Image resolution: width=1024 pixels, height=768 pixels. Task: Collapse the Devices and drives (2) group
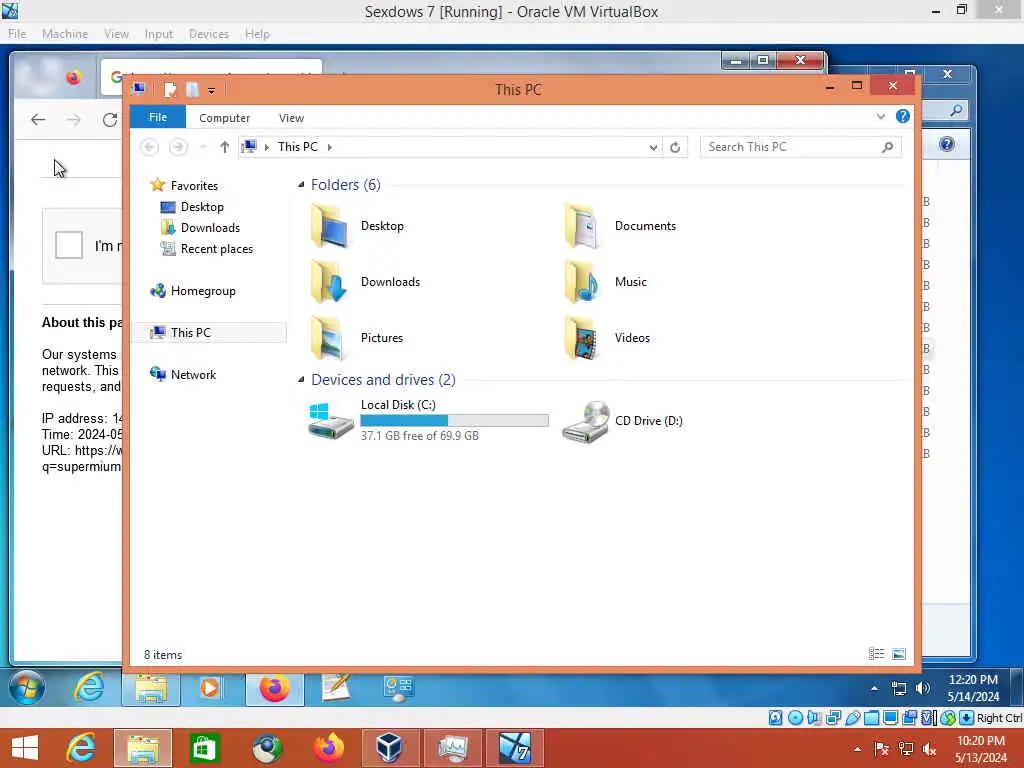(301, 379)
